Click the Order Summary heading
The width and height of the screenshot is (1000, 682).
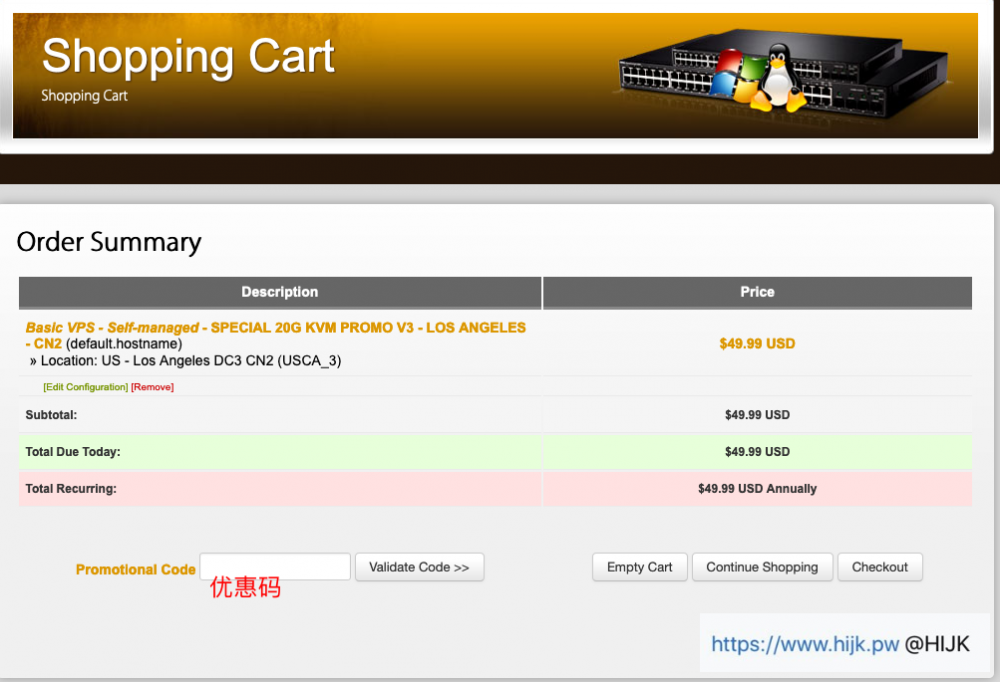click(109, 242)
